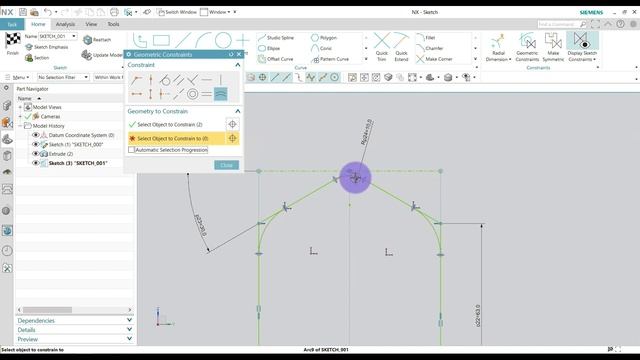Choose the Pattern Curve tool

(x=330, y=59)
